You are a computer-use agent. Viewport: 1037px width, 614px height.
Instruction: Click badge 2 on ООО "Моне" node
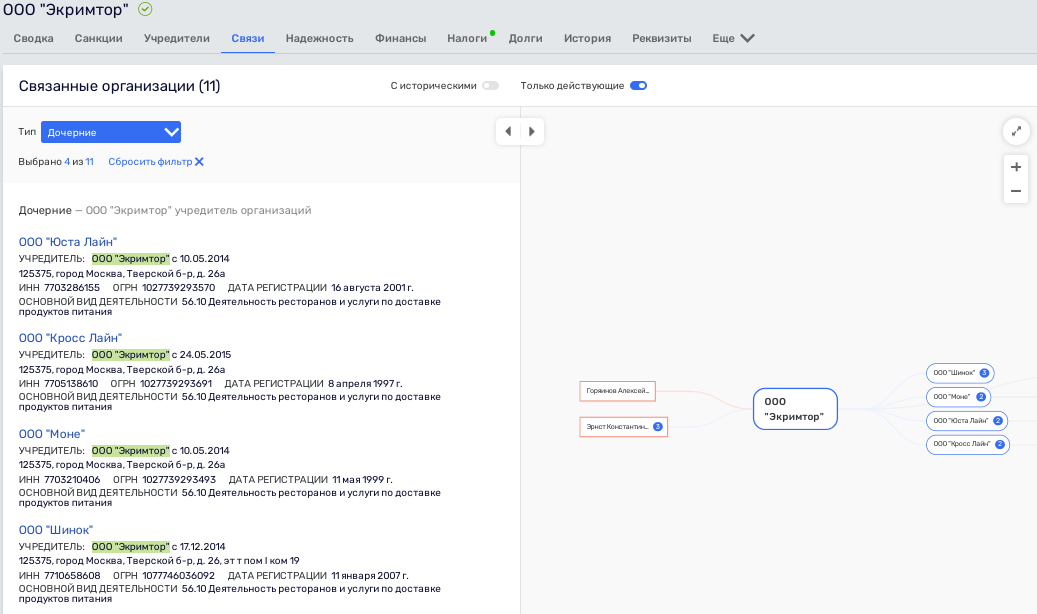coord(981,397)
